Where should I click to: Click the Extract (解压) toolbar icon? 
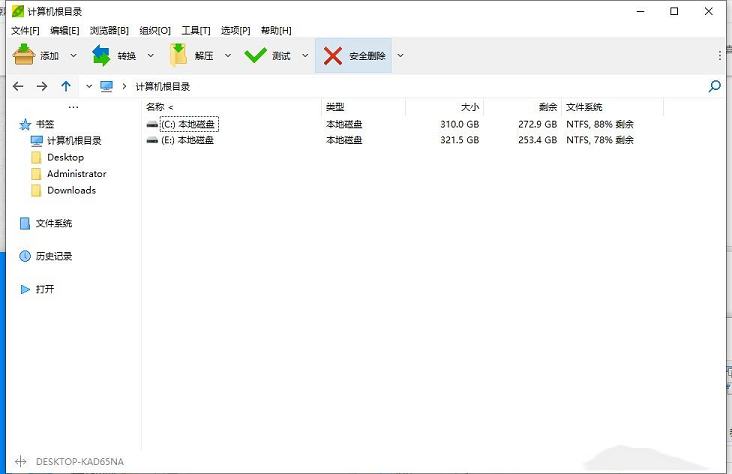click(178, 56)
